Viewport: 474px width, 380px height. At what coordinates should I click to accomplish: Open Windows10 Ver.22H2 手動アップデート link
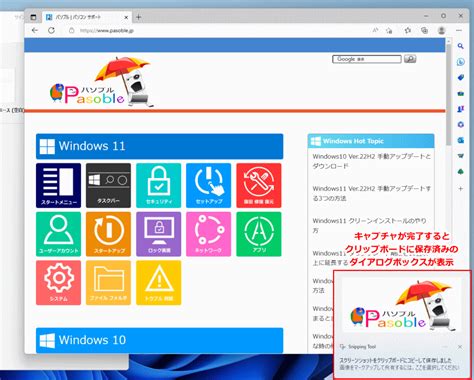point(371,161)
